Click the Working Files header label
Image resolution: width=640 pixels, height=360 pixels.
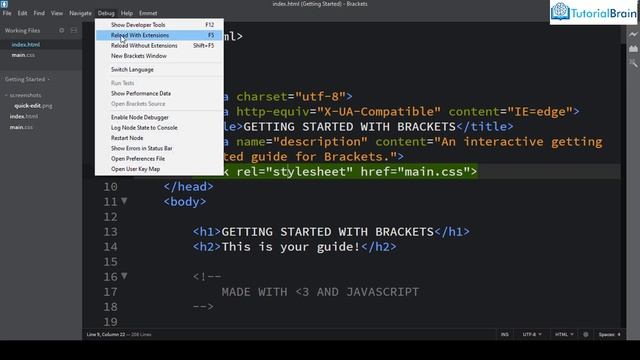[22, 30]
